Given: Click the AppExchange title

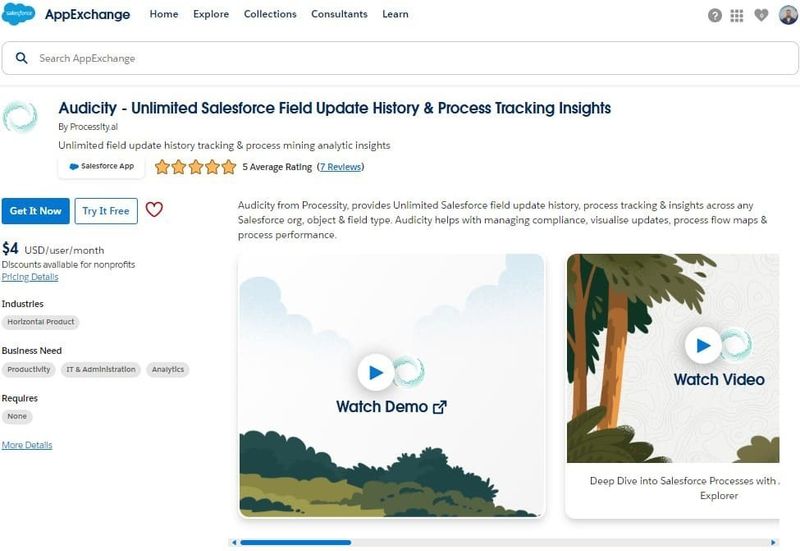Looking at the screenshot, I should [x=87, y=14].
